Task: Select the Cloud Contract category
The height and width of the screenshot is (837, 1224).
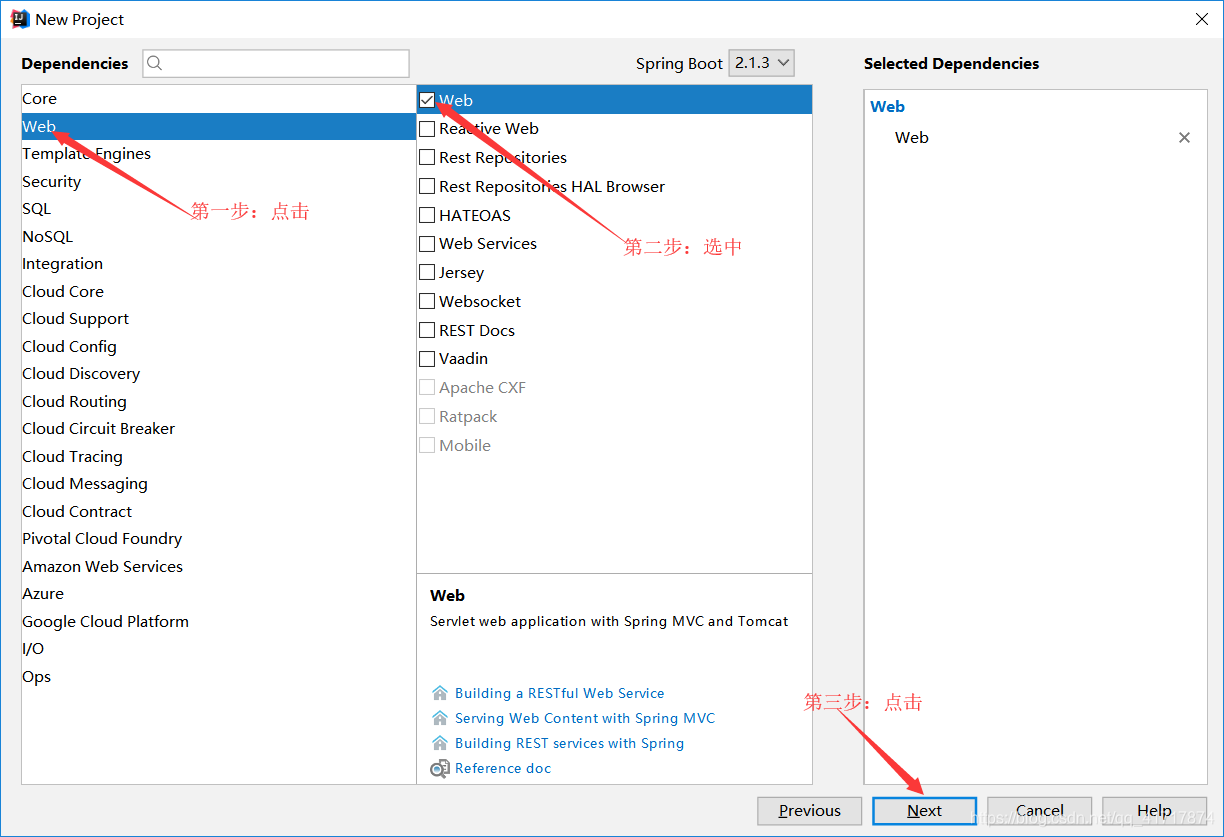Action: [x=218, y=512]
